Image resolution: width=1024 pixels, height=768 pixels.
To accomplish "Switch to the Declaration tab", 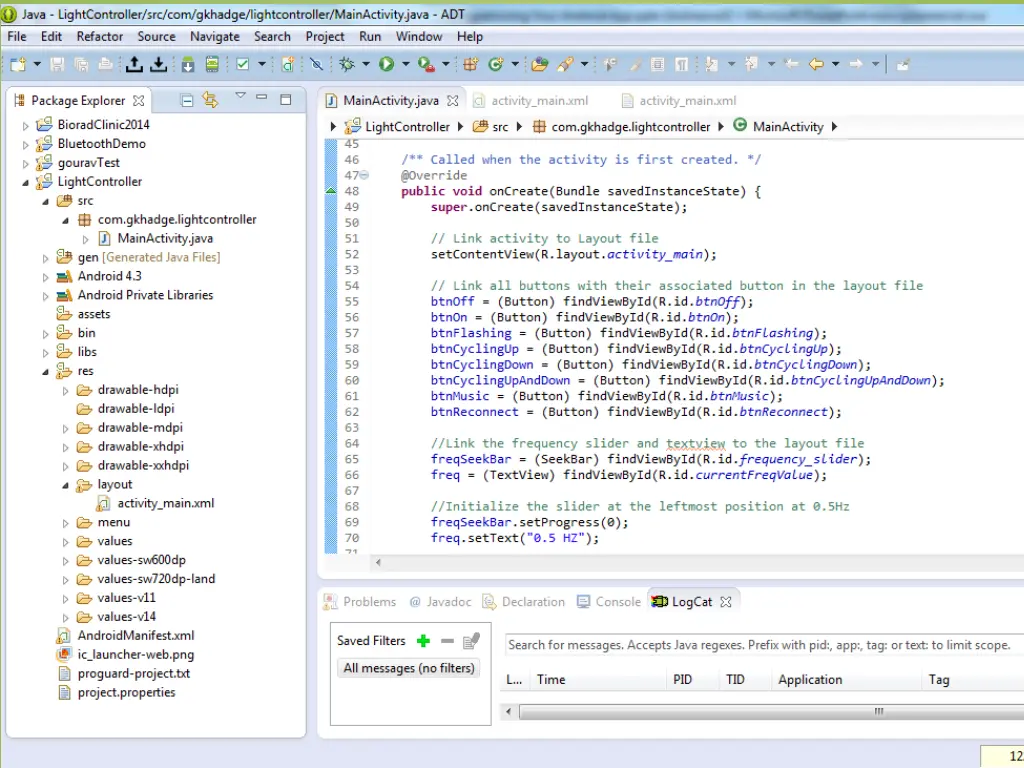I will [524, 601].
